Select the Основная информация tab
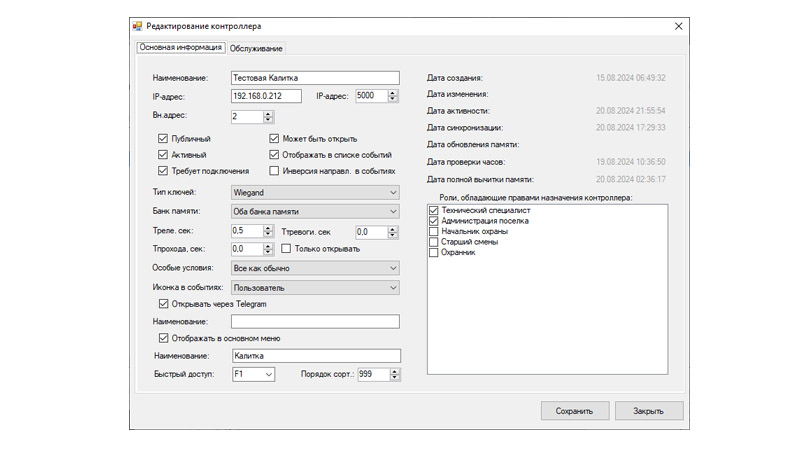The image size is (800, 450). (x=181, y=48)
